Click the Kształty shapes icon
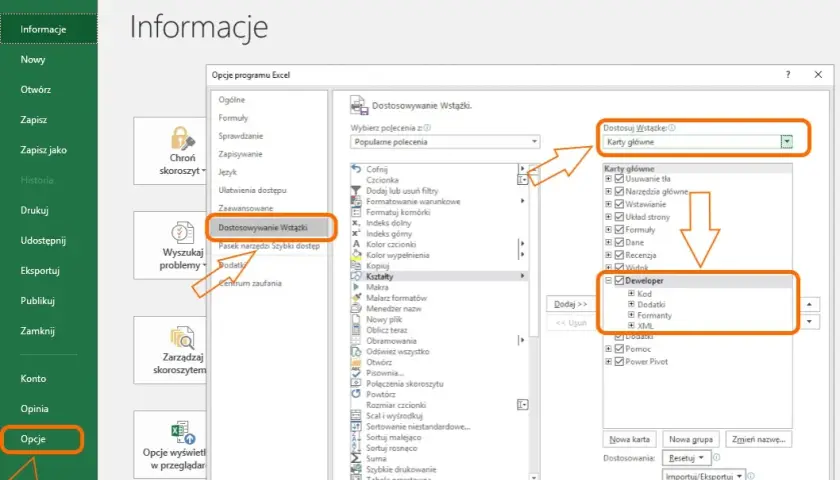This screenshot has width=840, height=480. 356,276
